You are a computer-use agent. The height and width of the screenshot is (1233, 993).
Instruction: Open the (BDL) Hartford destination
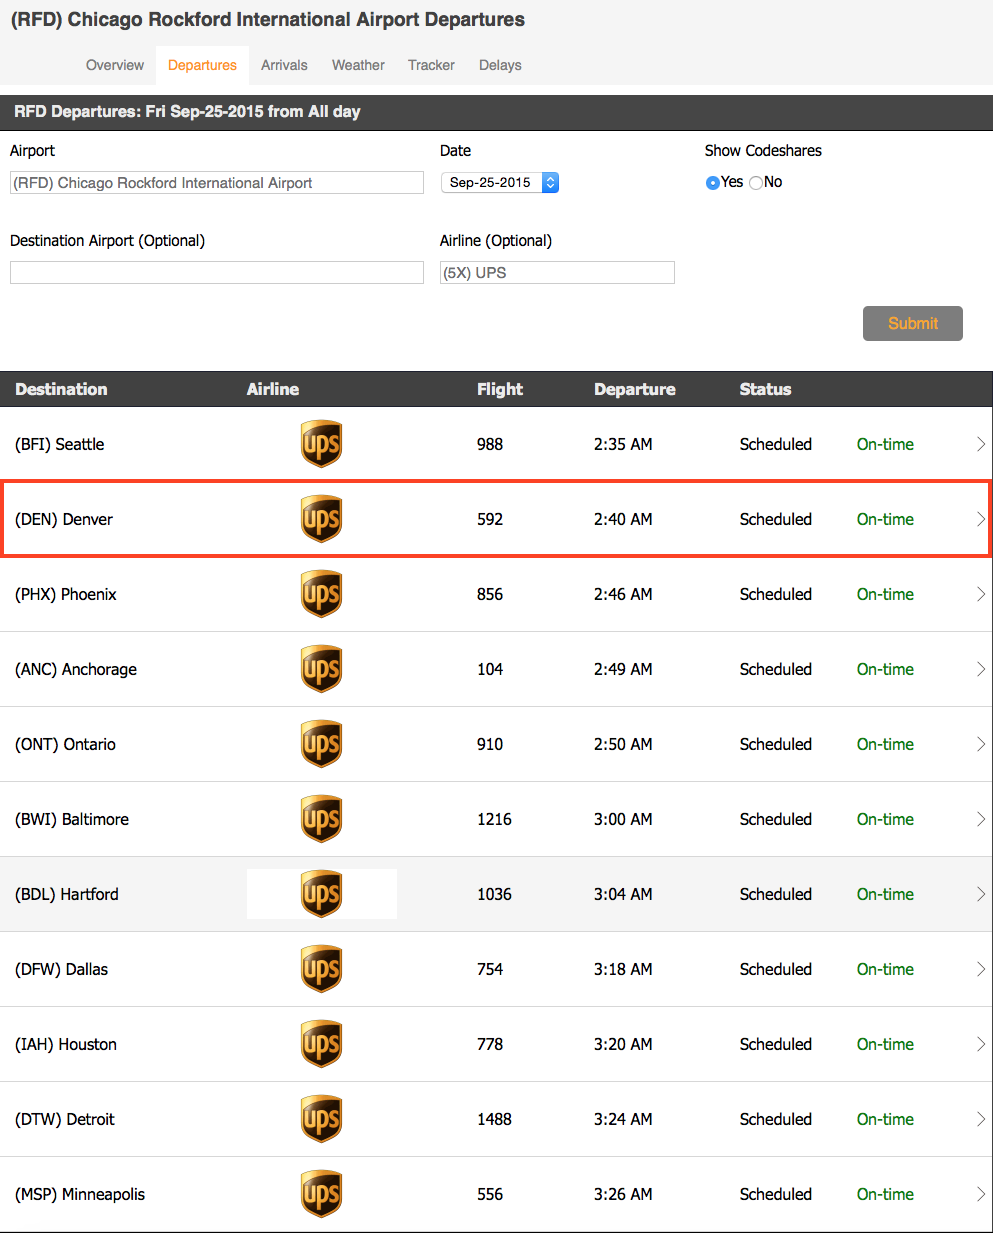pyautogui.click(x=67, y=894)
